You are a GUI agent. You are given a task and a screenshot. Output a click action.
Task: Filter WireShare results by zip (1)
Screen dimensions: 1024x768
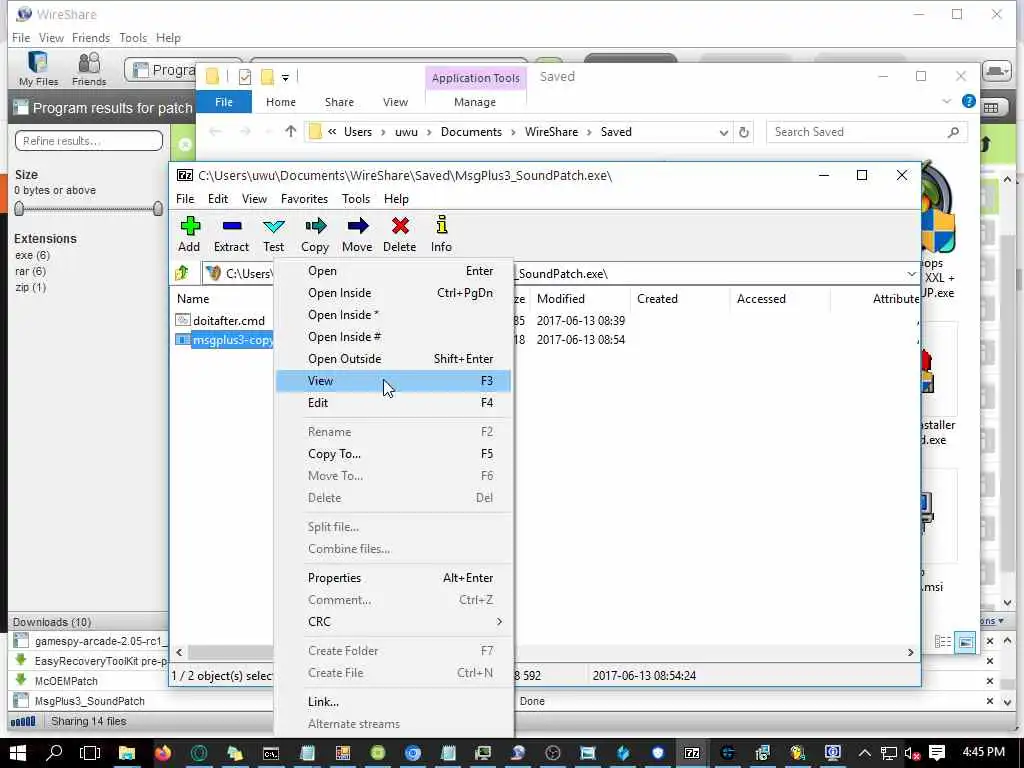[x=31, y=287]
